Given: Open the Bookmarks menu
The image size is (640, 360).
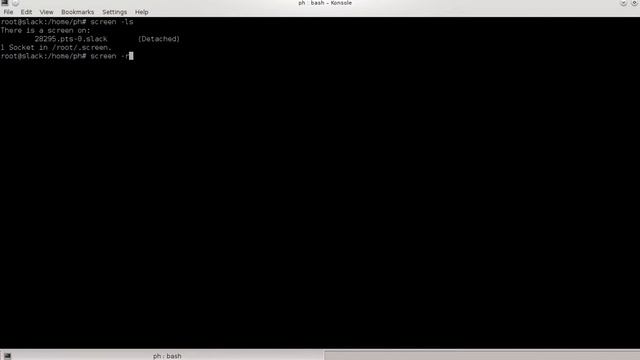Looking at the screenshot, I should pos(77,12).
